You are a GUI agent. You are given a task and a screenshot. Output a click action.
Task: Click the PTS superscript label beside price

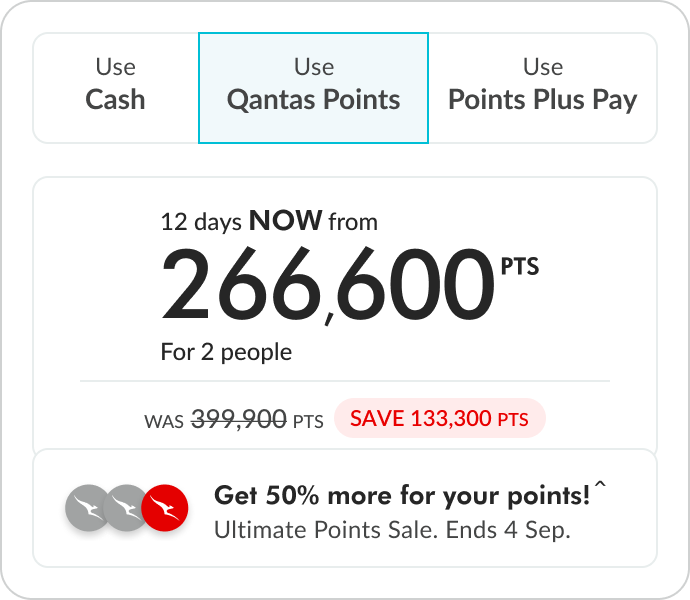pos(520,266)
